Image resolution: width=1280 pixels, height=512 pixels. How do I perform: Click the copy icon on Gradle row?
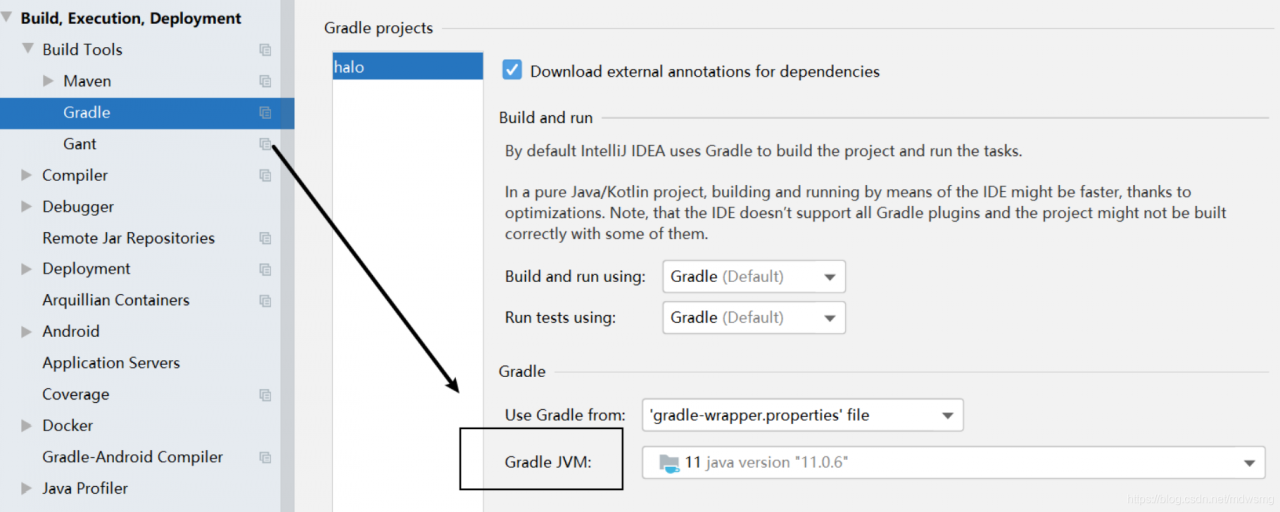[x=265, y=113]
